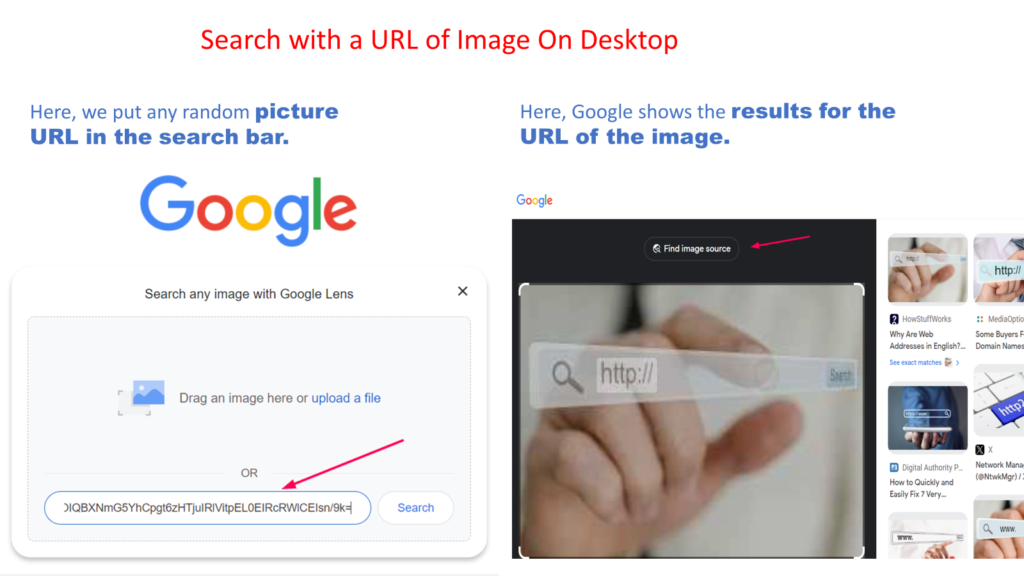The width and height of the screenshot is (1024, 576).
Task: Click the See exact matches link
Action: 916,362
